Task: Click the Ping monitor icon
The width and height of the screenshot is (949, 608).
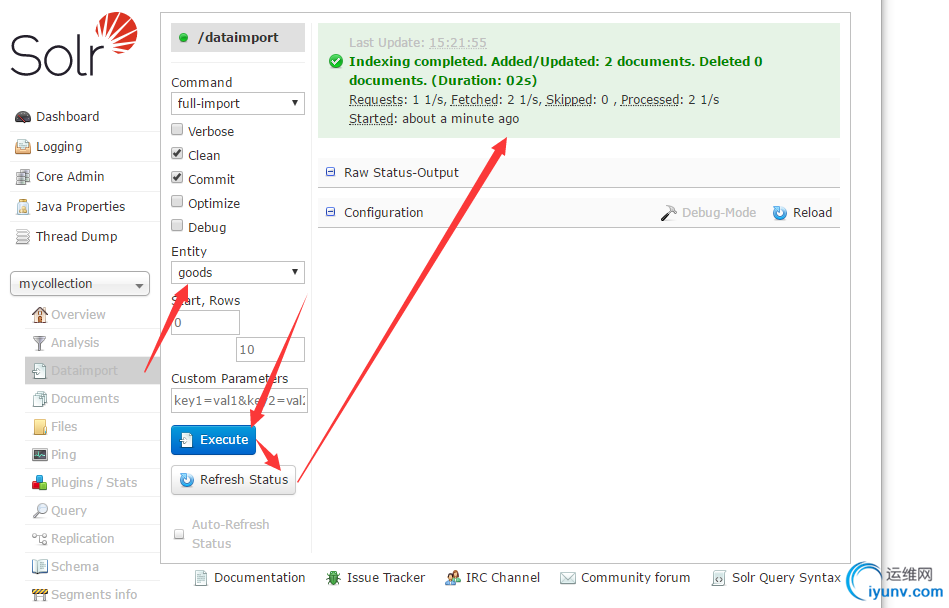Action: tap(40, 455)
